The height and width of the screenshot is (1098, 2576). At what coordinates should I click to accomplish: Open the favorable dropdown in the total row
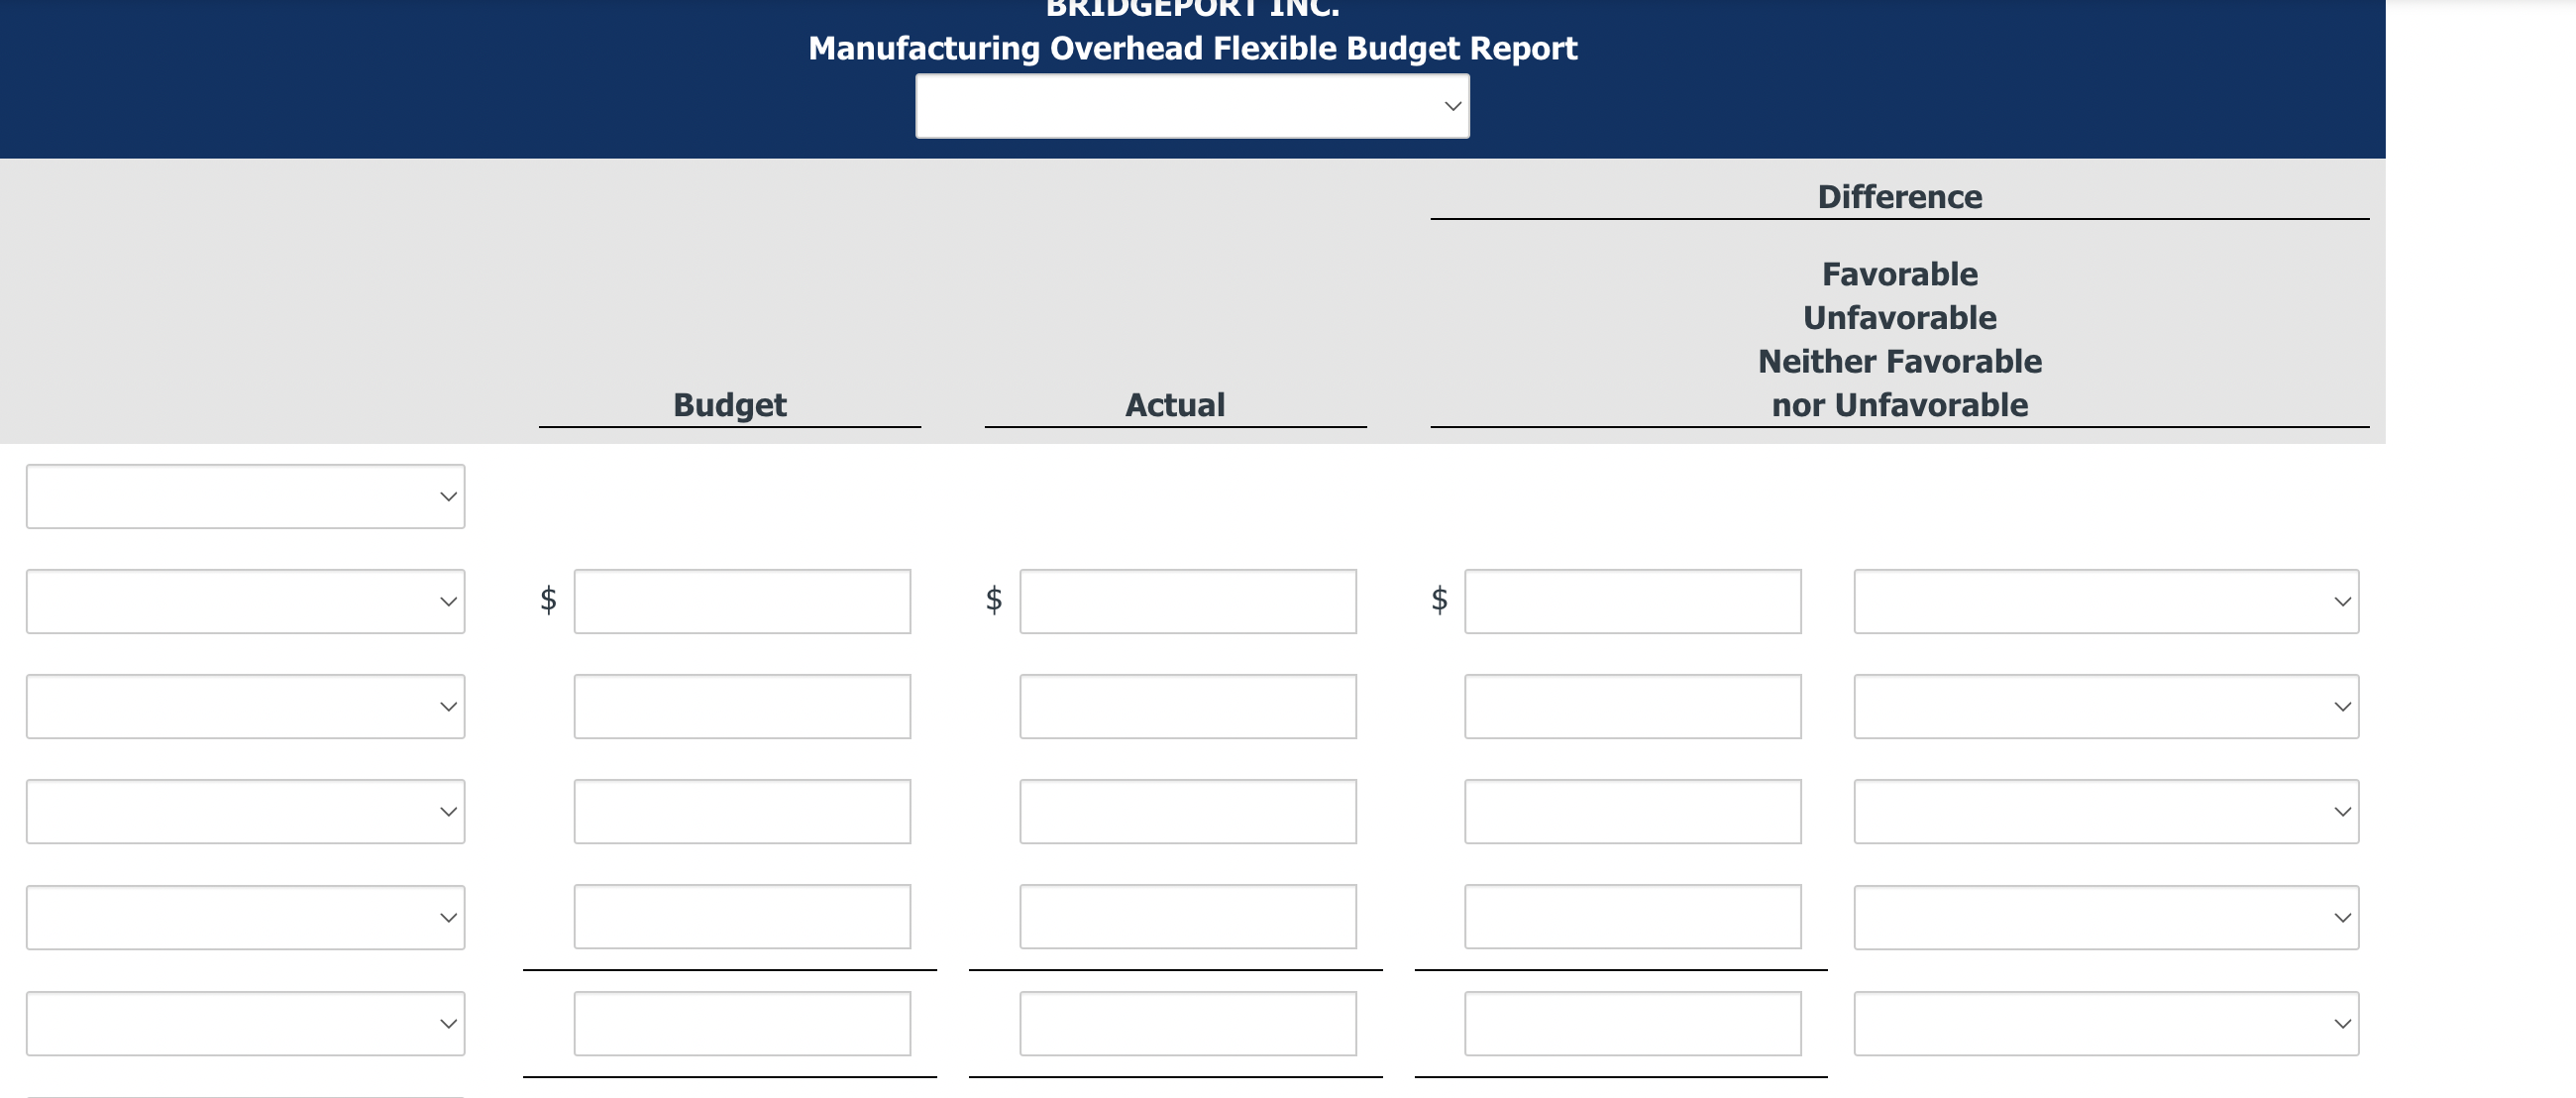[2106, 1023]
